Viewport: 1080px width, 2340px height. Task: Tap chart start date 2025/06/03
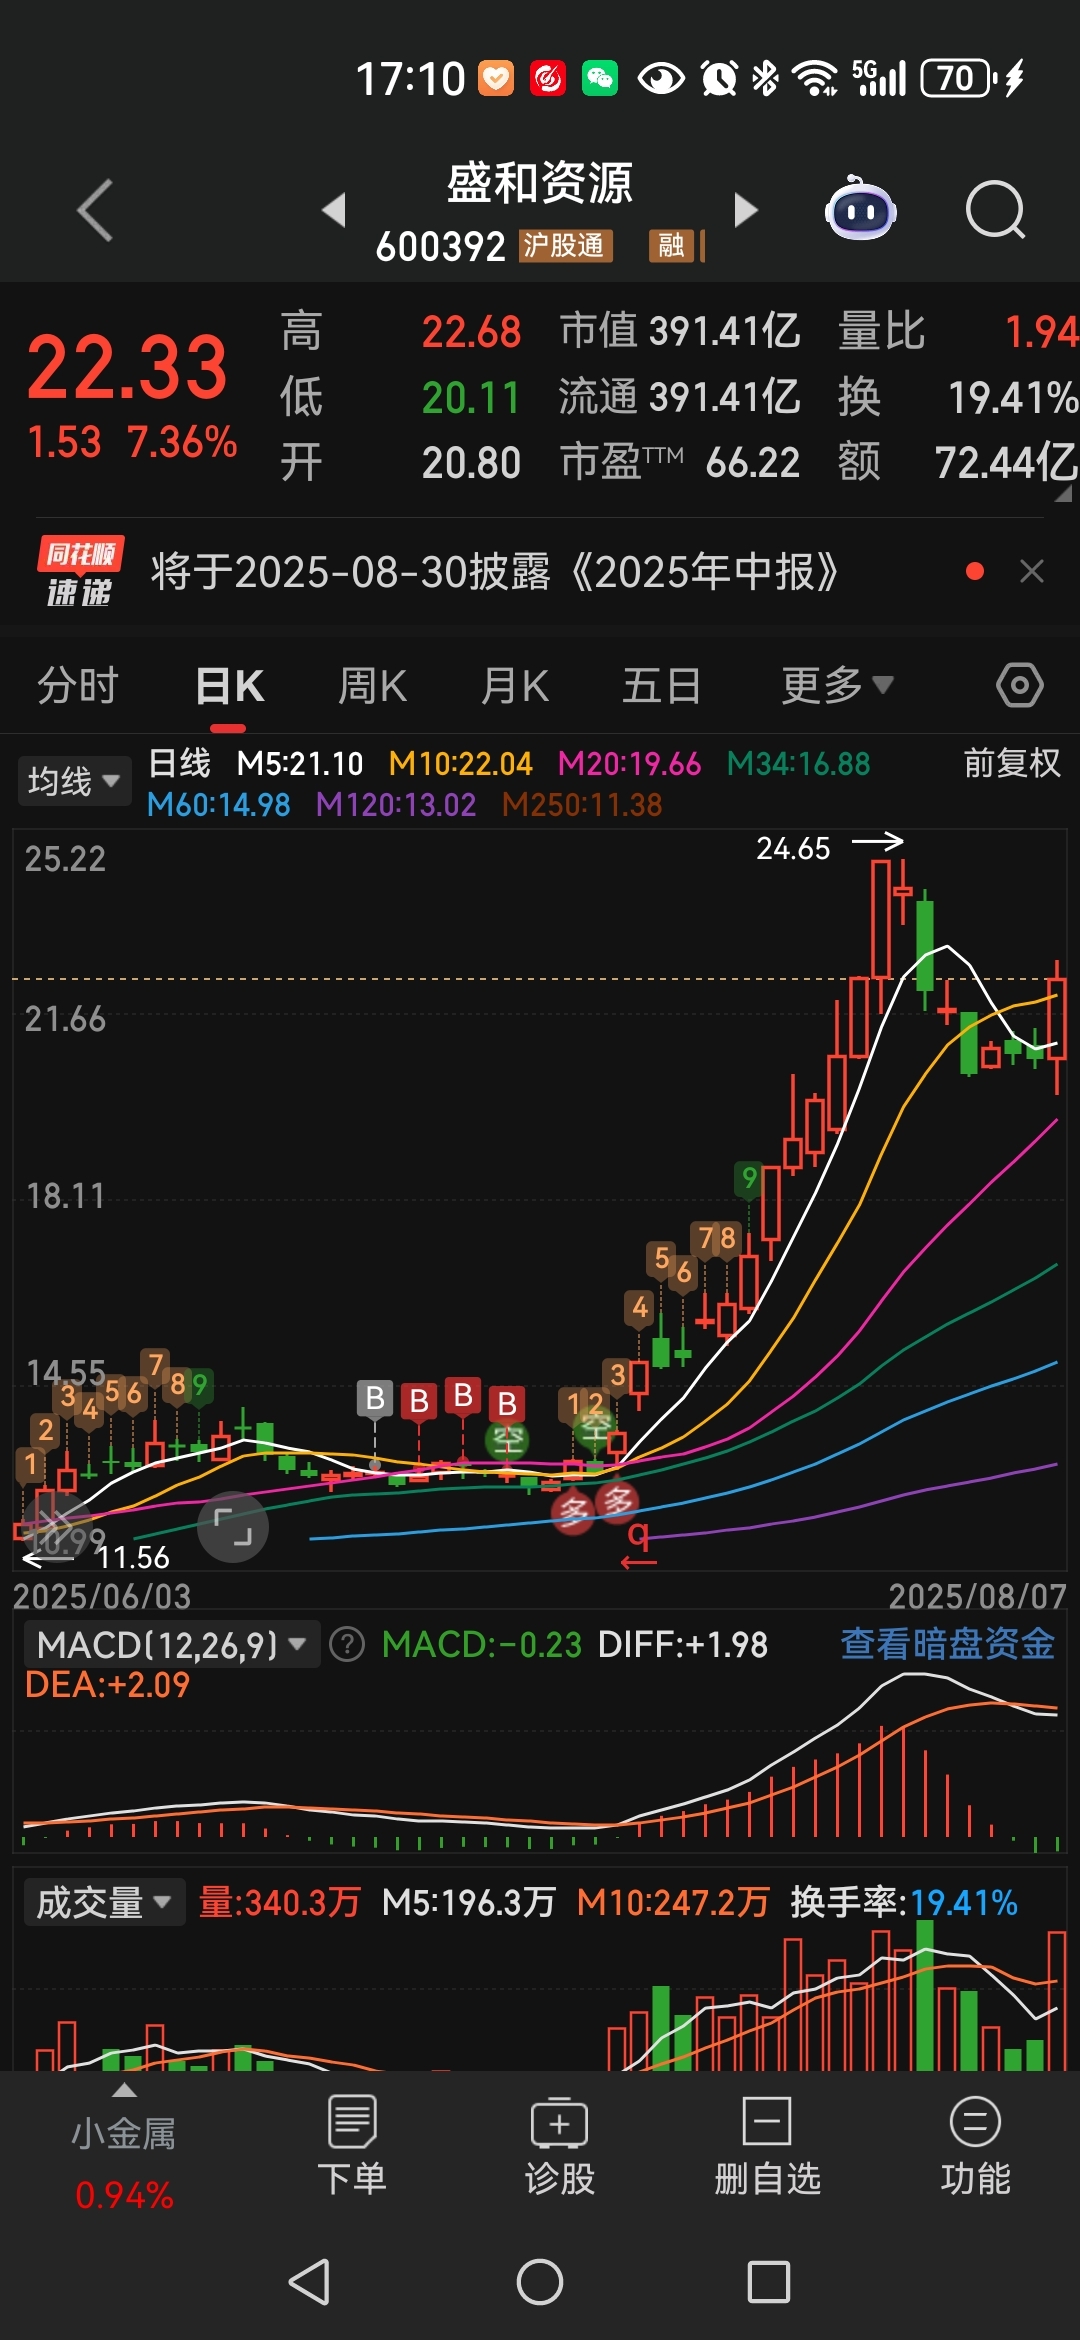pyautogui.click(x=101, y=1596)
